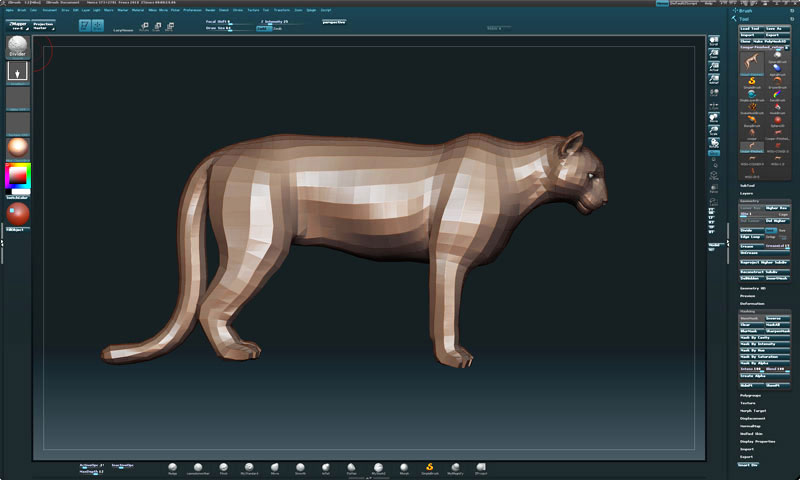Click the Tool palette header icon

[x=734, y=19]
